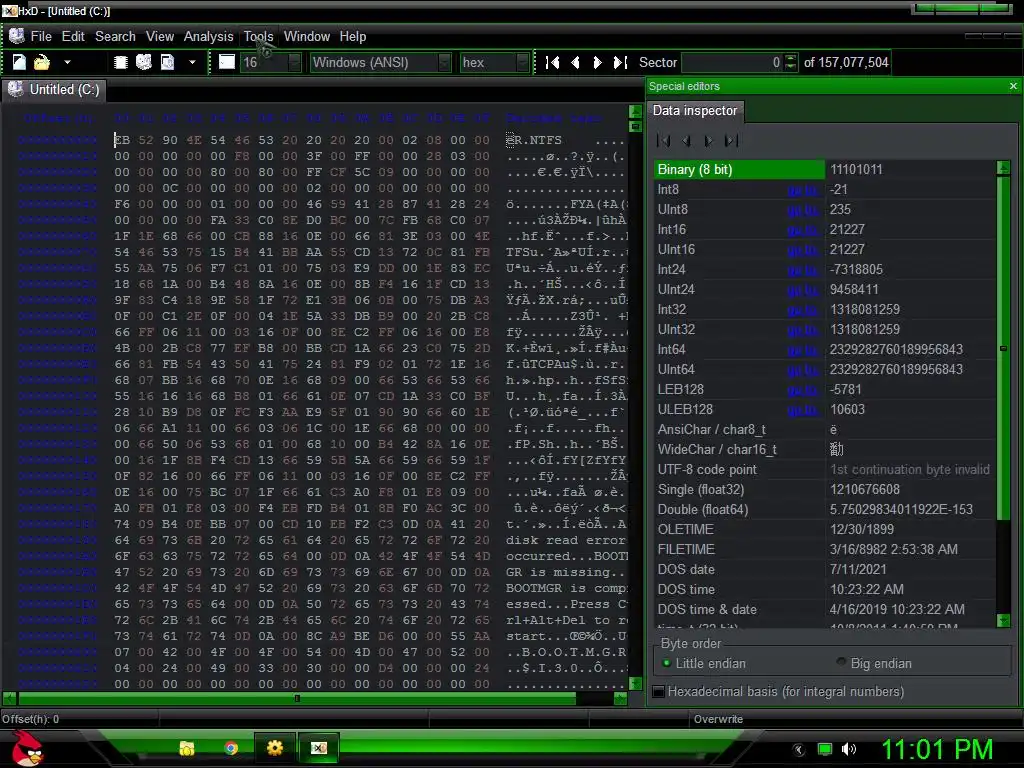
Task: Click hex view horizontal scrollbar right arrow
Action: (x=620, y=699)
